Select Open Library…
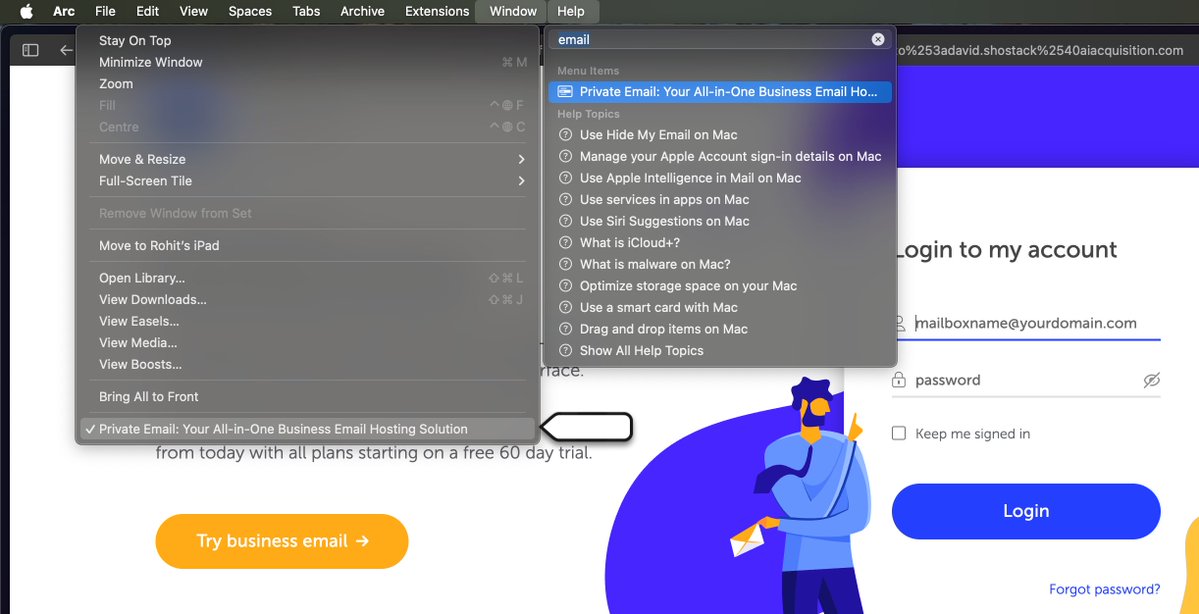Viewport: 1199px width, 614px height. [x=307, y=278]
